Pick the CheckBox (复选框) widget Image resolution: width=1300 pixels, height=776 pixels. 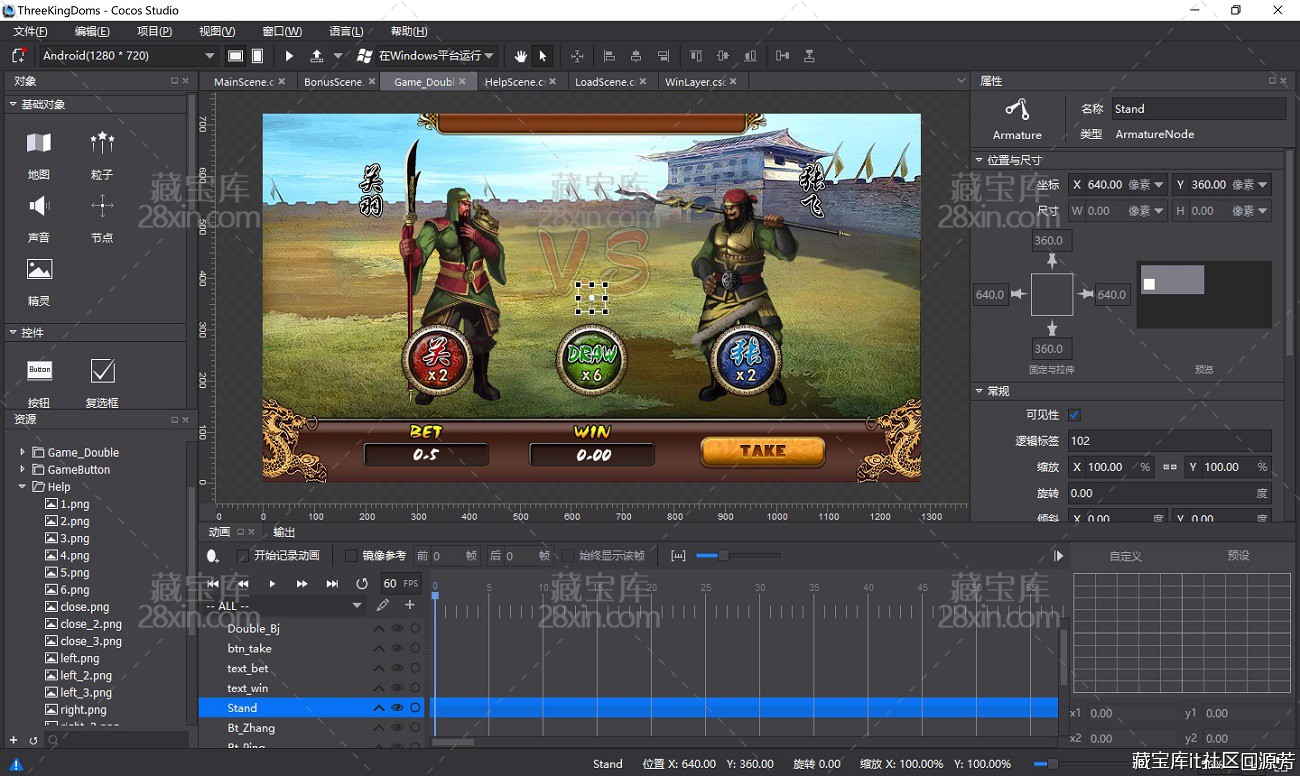pos(102,381)
